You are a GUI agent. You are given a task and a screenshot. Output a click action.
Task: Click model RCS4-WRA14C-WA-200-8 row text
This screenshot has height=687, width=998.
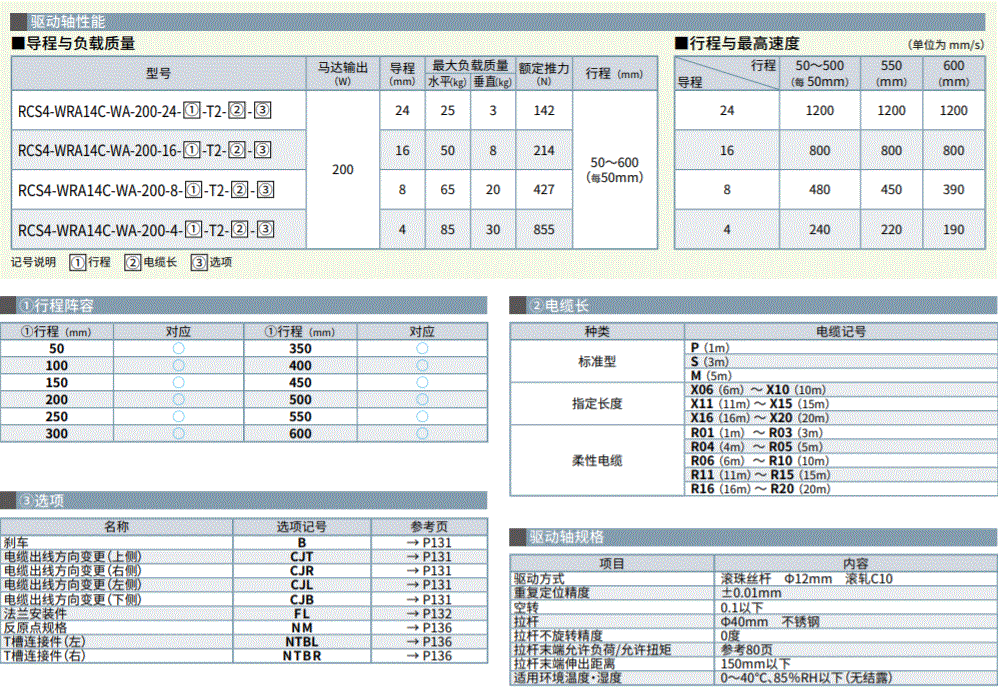146,190
